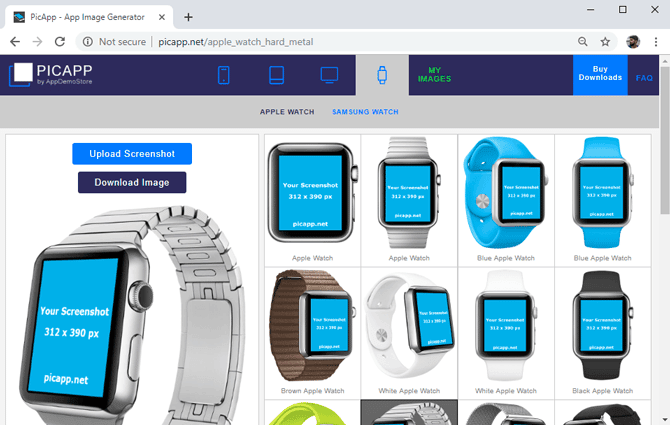Screen dimensions: 670x425
Task: Switch to Apple Watch tab
Action: pyautogui.click(x=287, y=112)
